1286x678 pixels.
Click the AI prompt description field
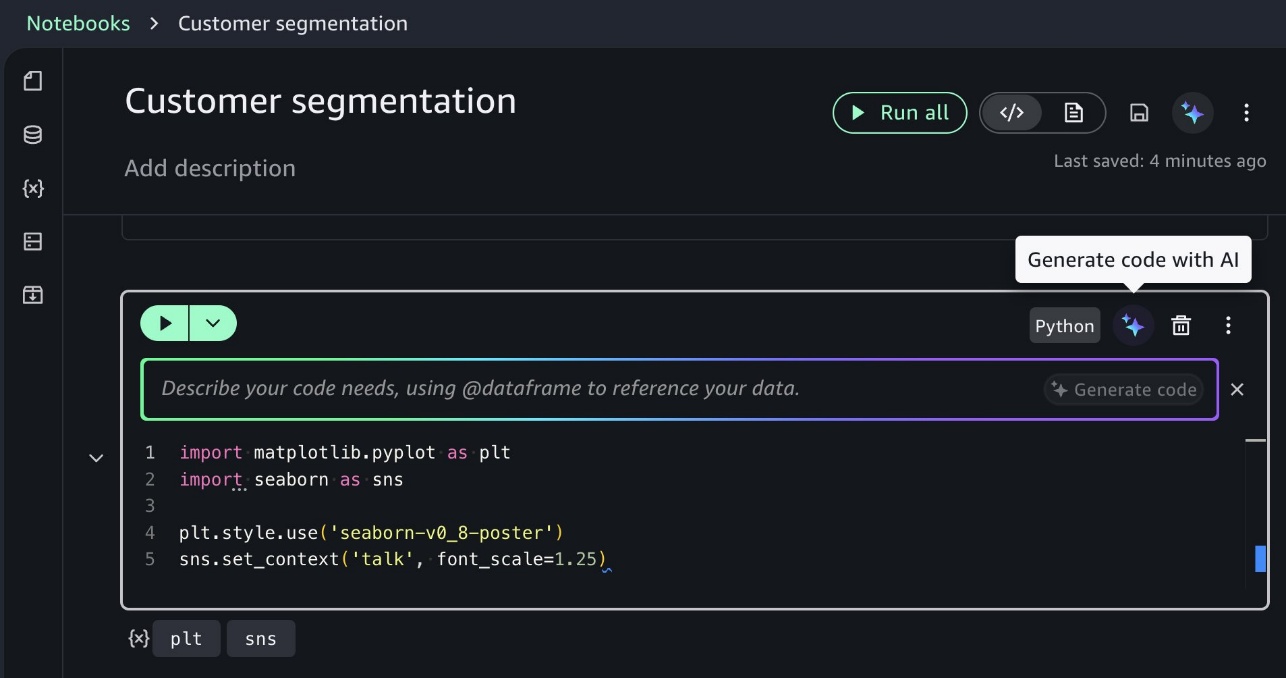[x=590, y=389]
